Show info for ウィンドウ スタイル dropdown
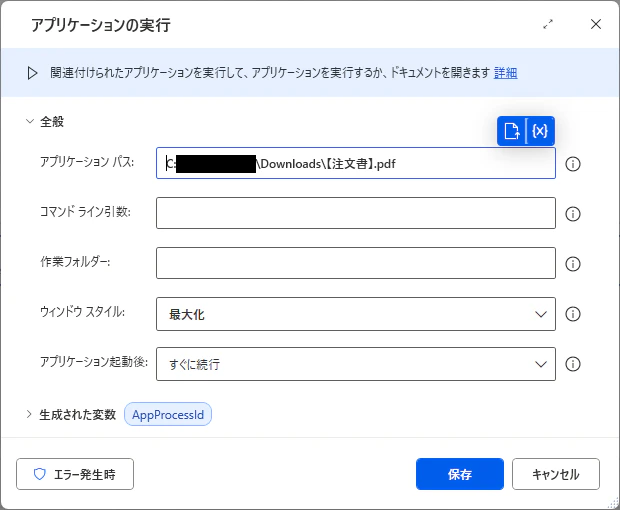 pyautogui.click(x=573, y=314)
